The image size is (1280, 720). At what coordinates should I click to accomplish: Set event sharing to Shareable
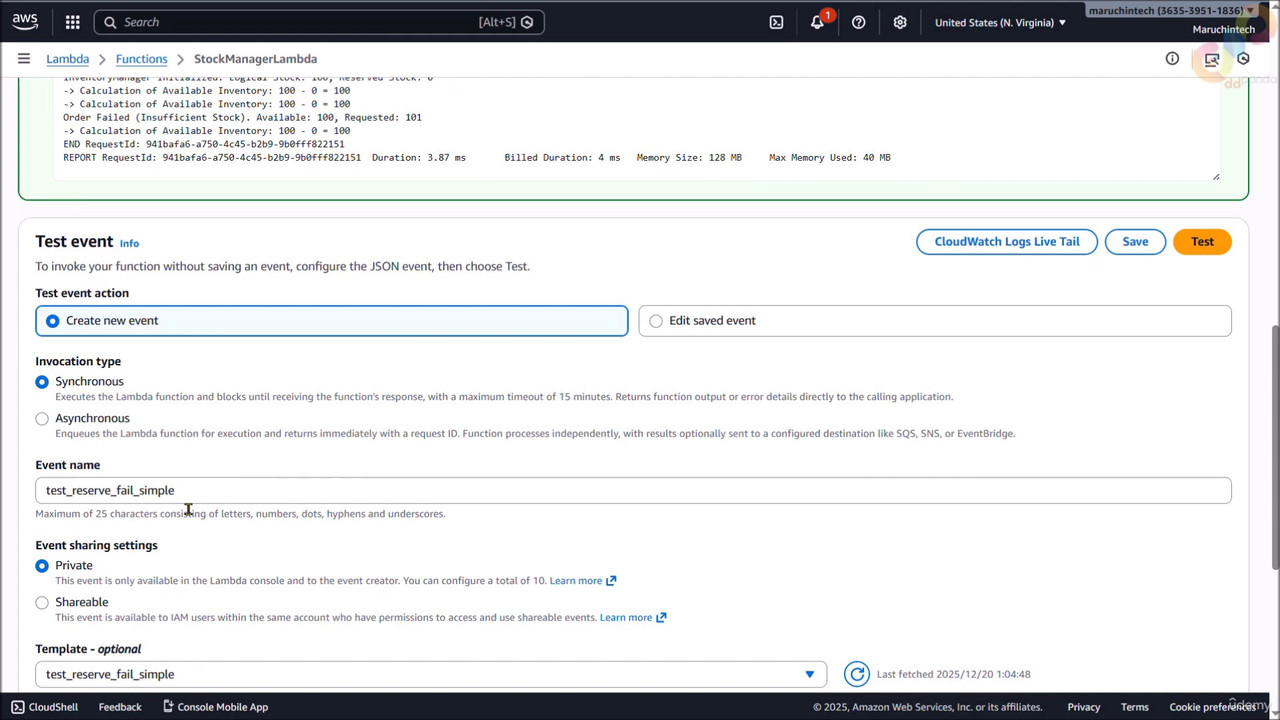[x=42, y=603]
